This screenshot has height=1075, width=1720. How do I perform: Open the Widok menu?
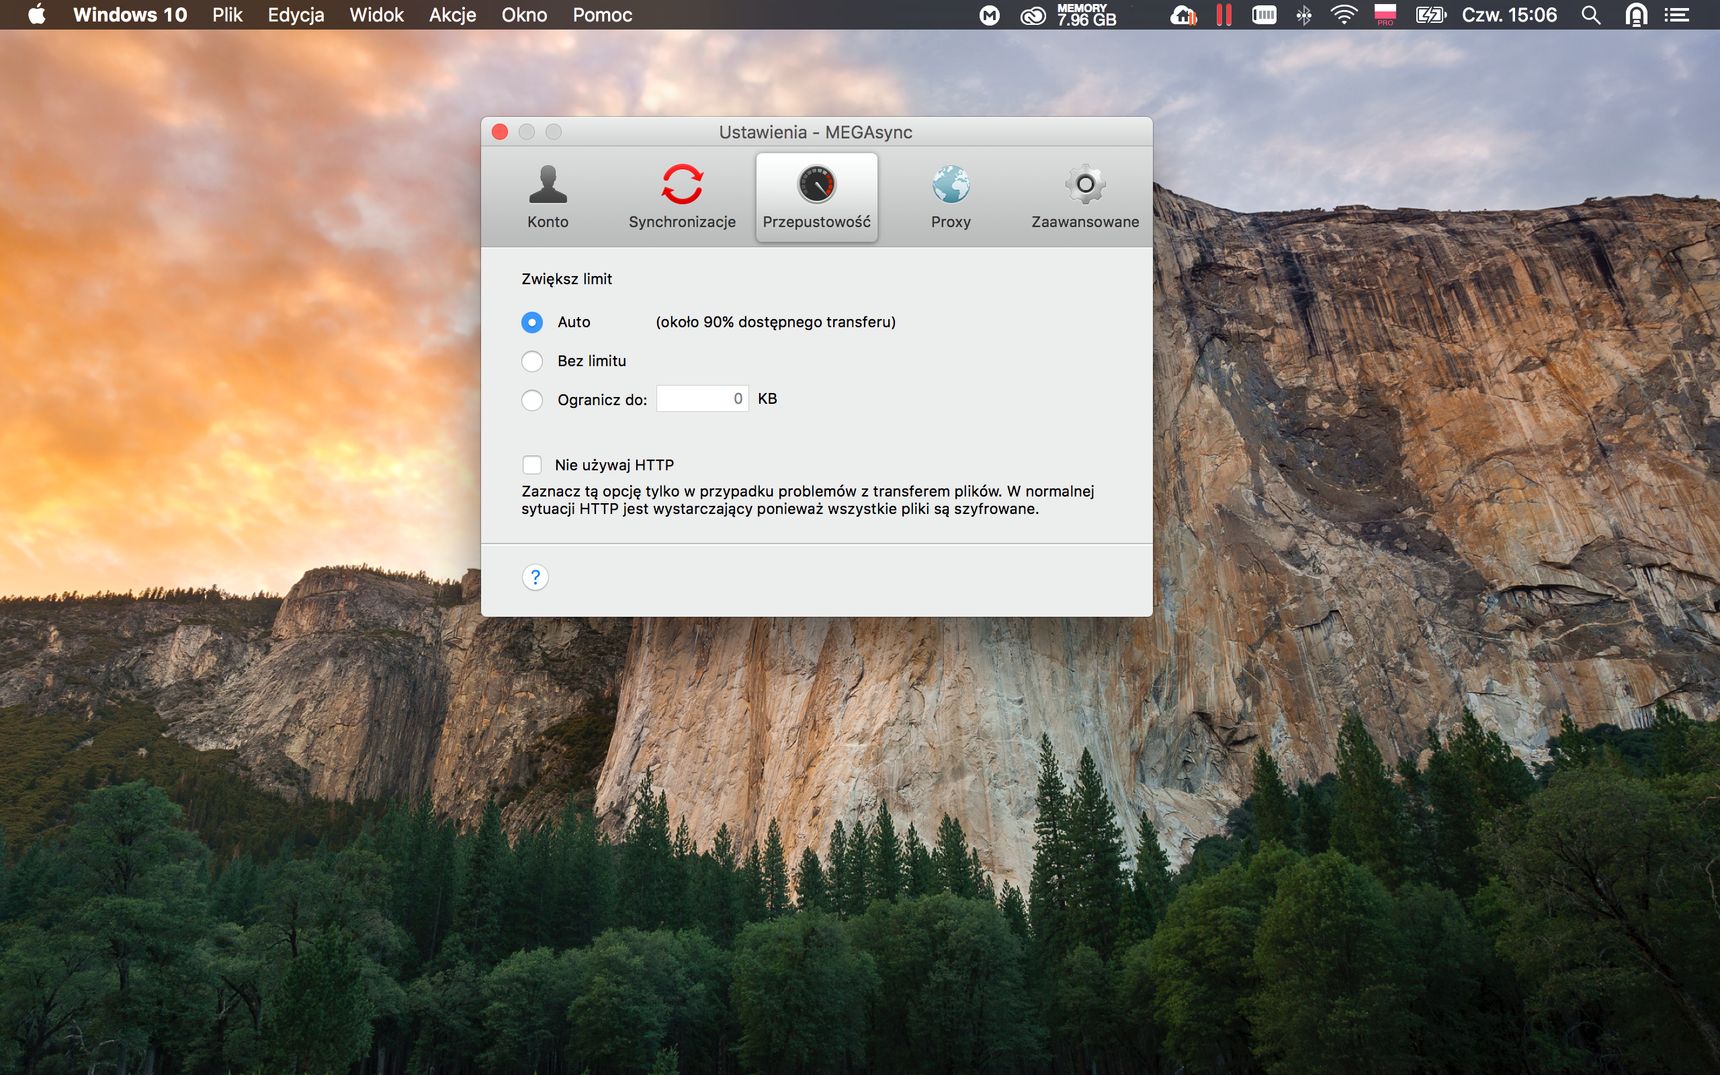(377, 15)
